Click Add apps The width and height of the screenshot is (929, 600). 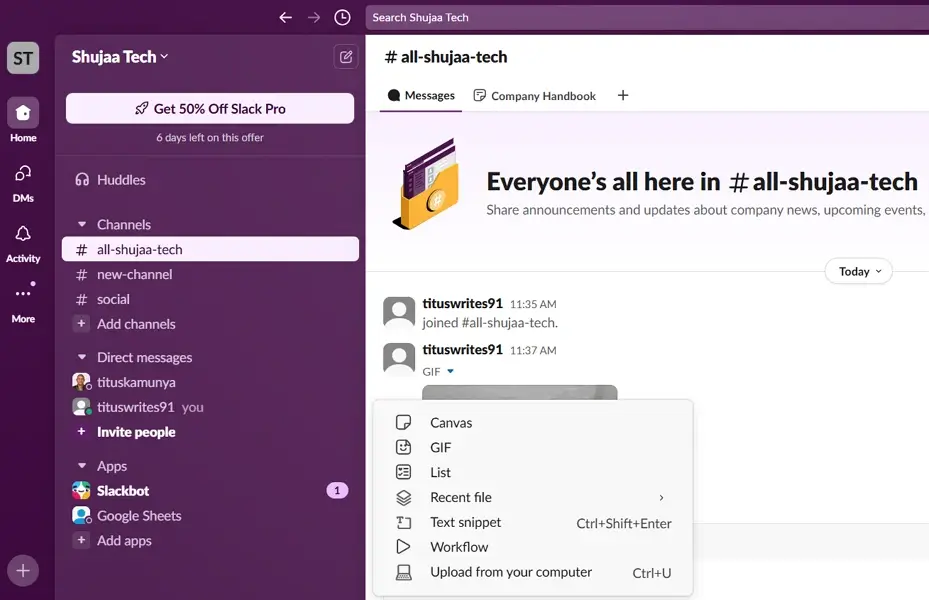point(210,540)
